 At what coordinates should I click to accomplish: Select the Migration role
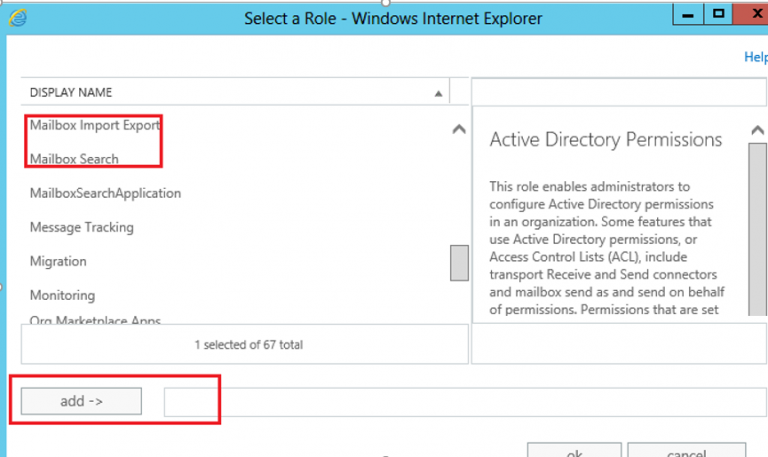click(58, 261)
